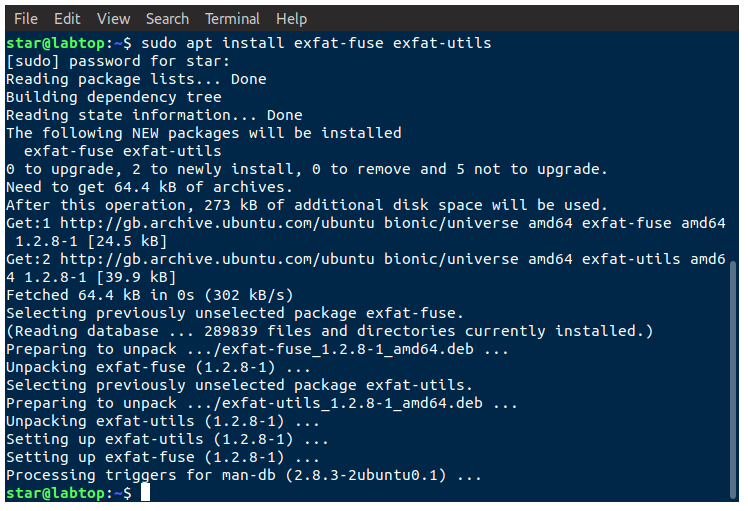Click 'Setting up exfat-utils (1.2.8-1)' line
748x511 pixels.
tap(167, 439)
